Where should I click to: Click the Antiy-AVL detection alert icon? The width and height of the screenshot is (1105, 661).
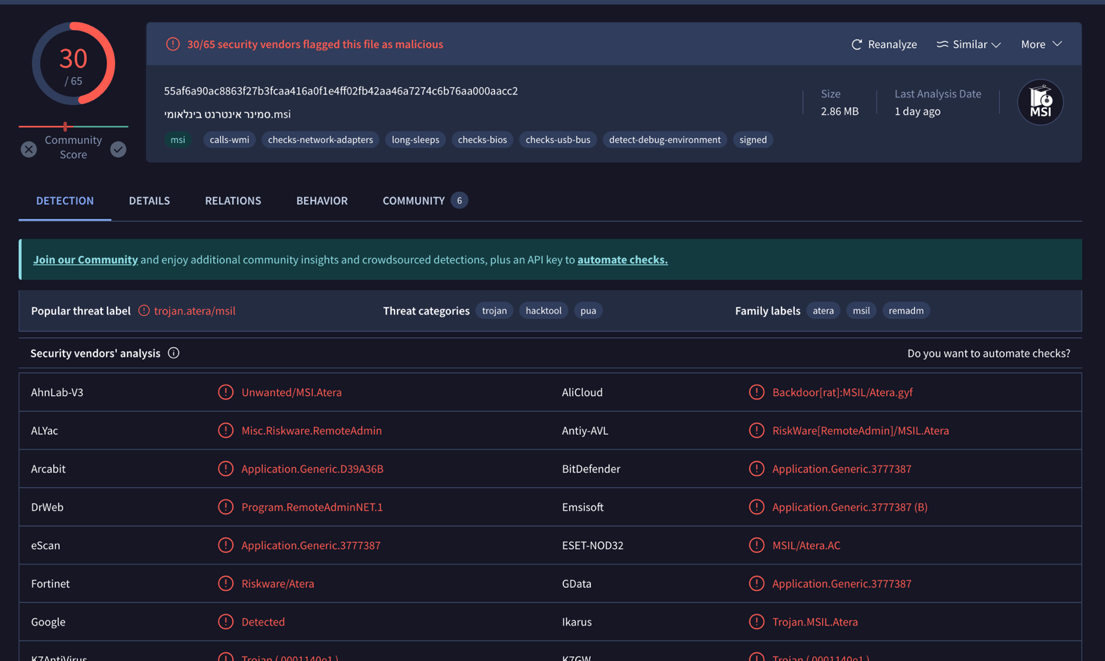pyautogui.click(x=756, y=431)
